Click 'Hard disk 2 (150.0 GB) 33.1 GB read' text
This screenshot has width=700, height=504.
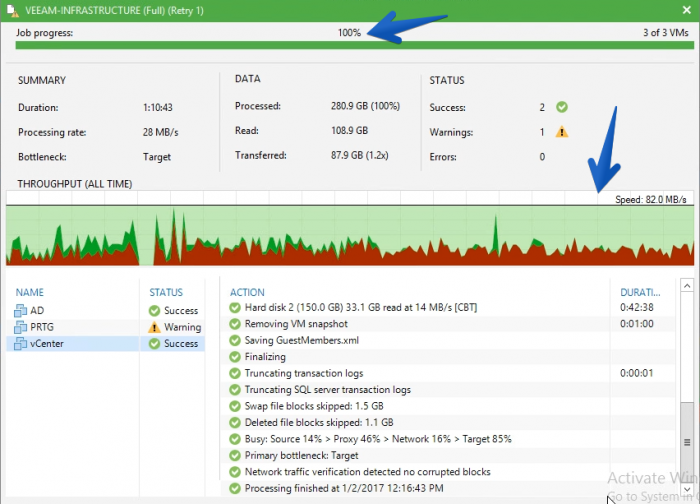click(361, 308)
